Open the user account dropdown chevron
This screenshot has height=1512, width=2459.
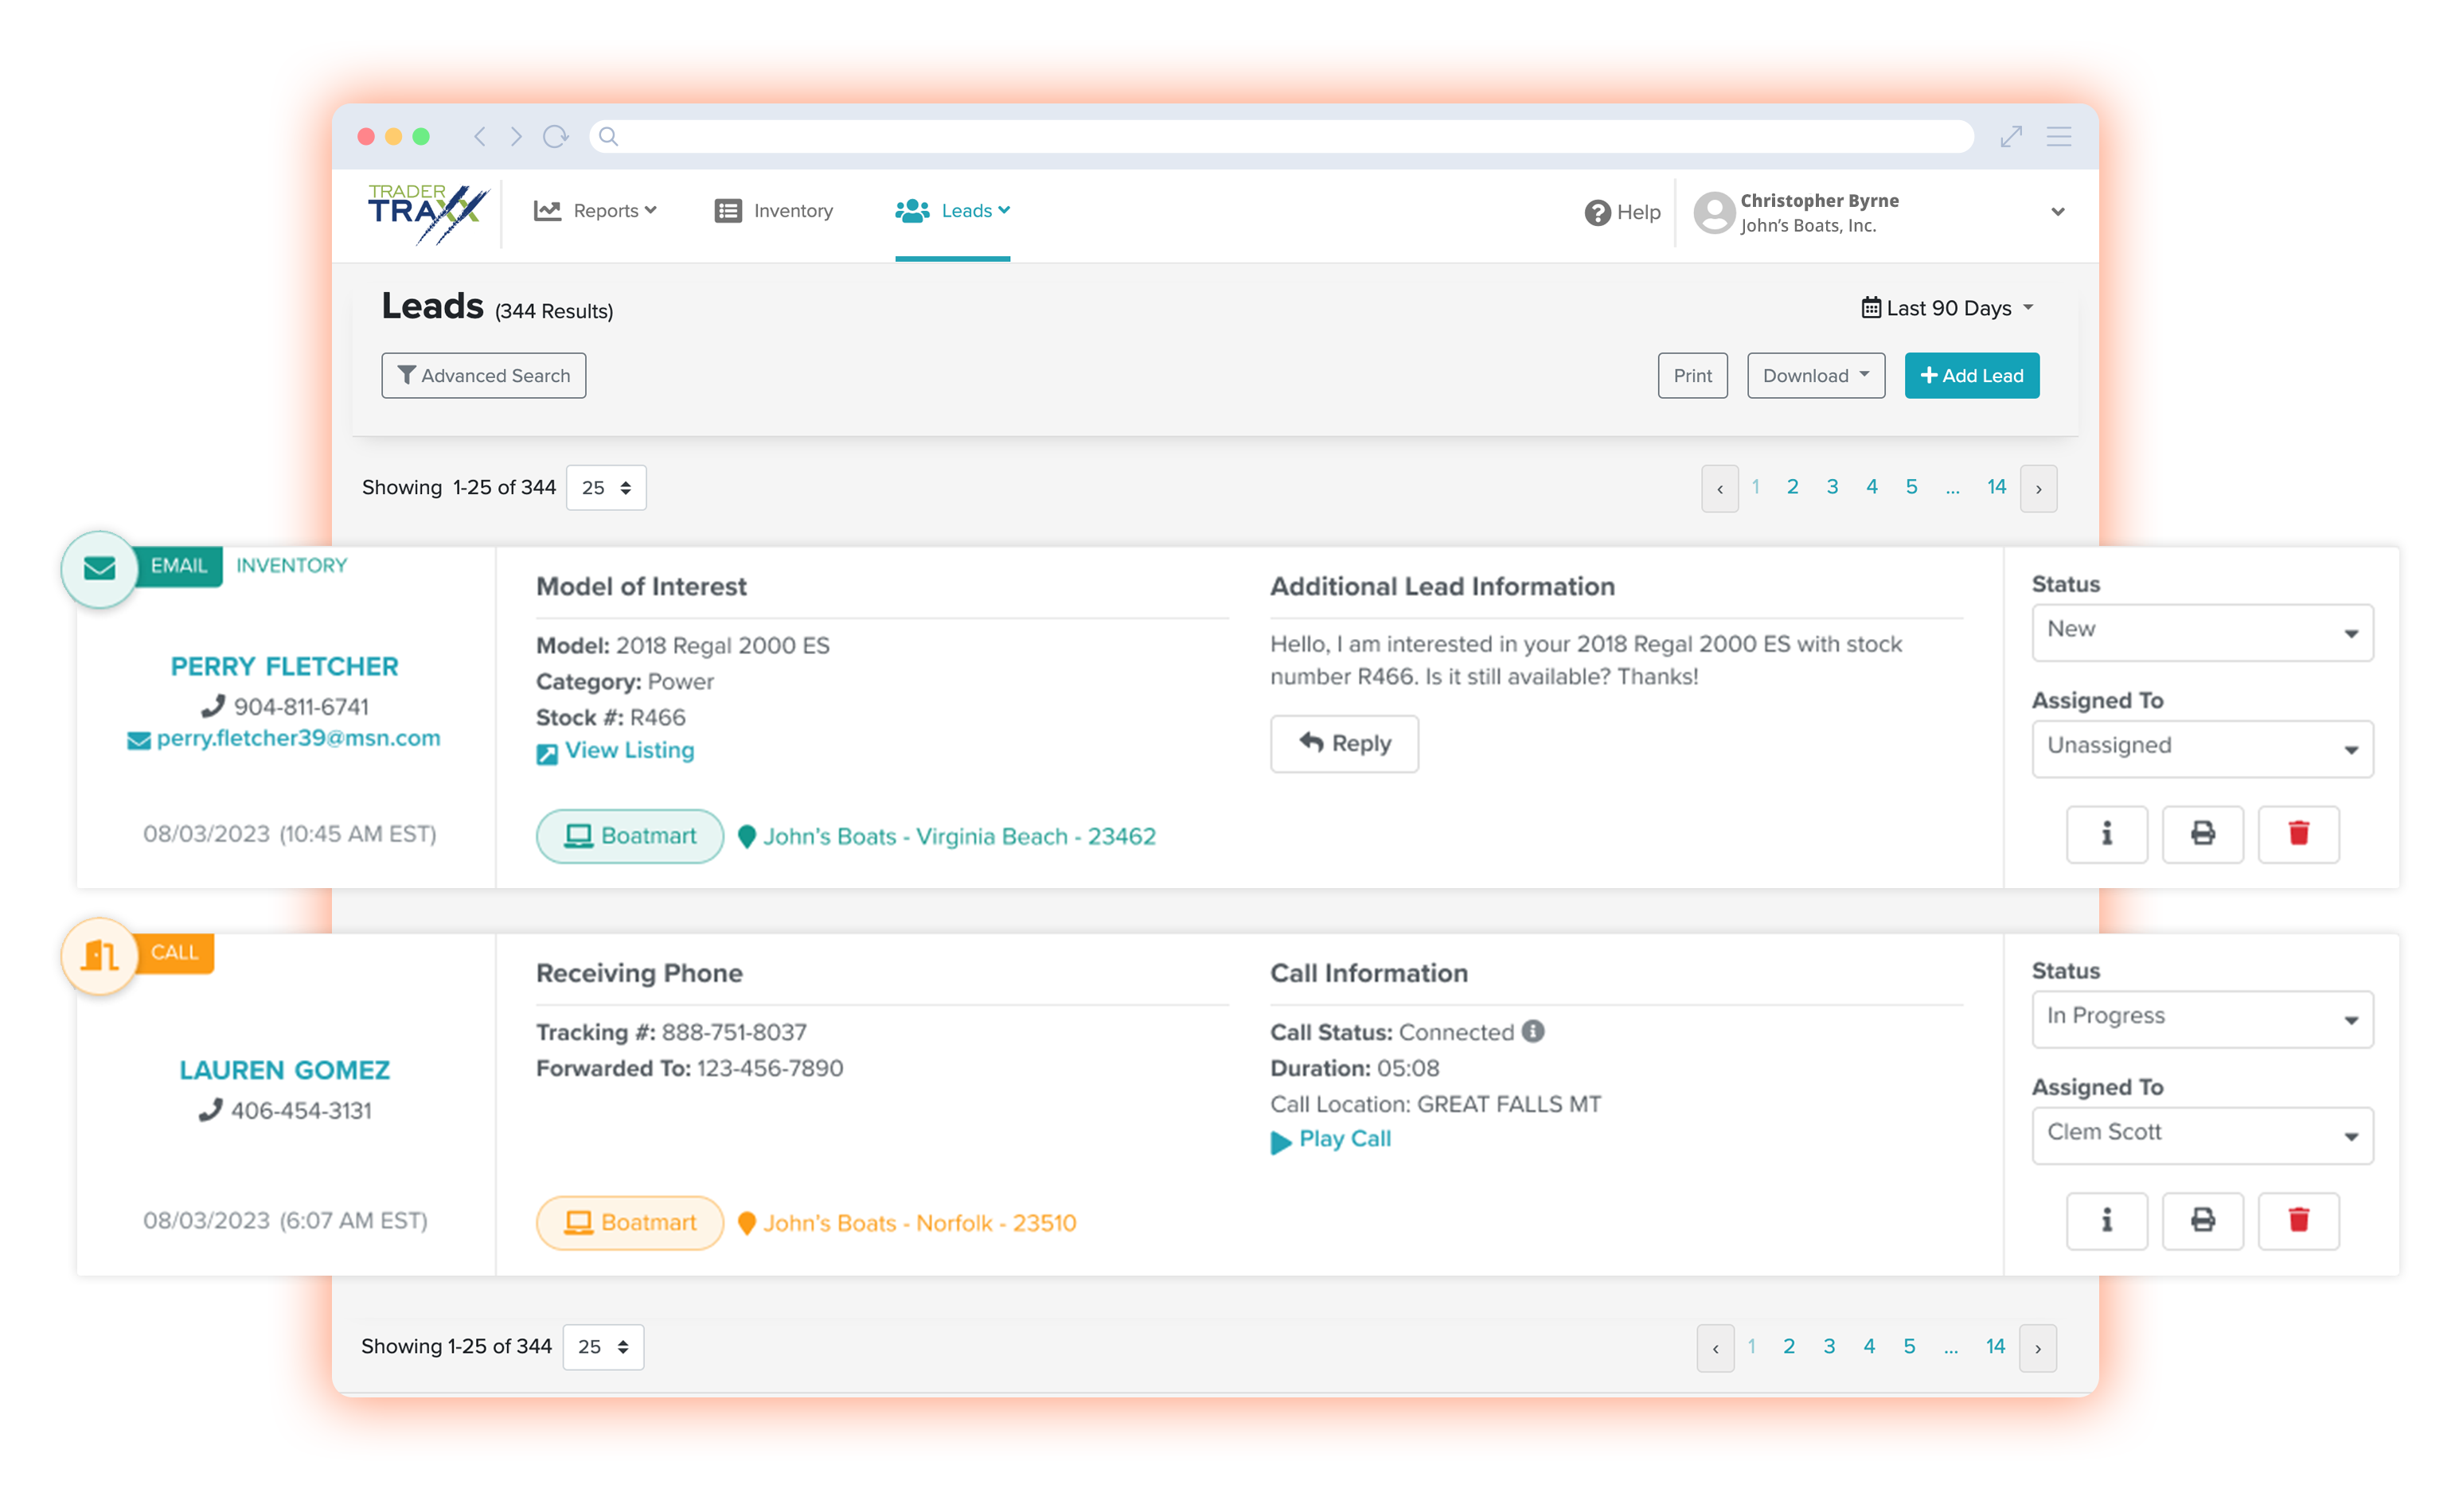[2057, 212]
